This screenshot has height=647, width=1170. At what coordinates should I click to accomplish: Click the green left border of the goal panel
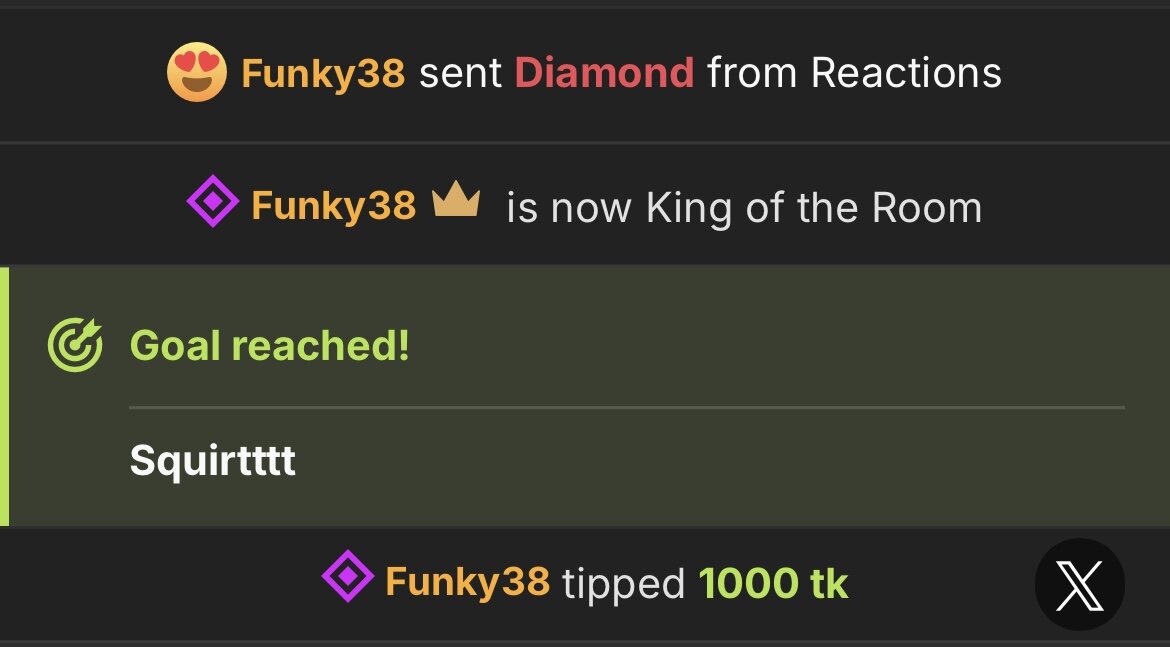point(5,396)
